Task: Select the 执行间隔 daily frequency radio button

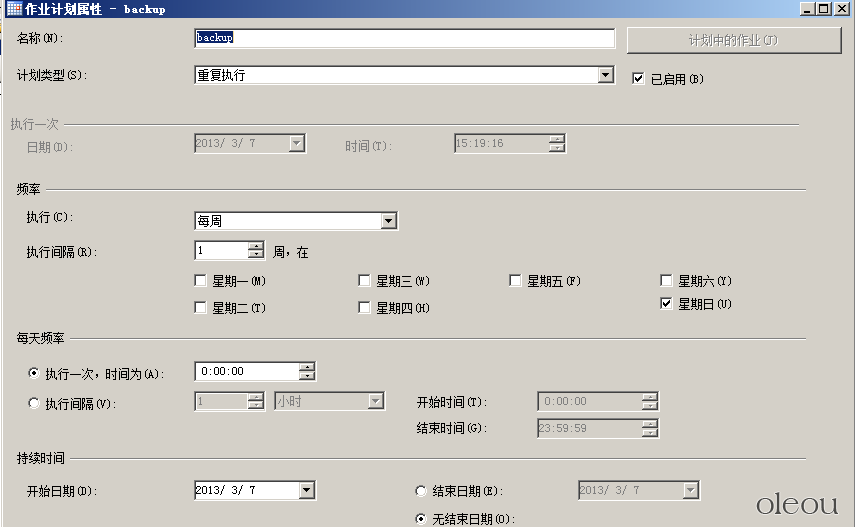Action: 34,403
